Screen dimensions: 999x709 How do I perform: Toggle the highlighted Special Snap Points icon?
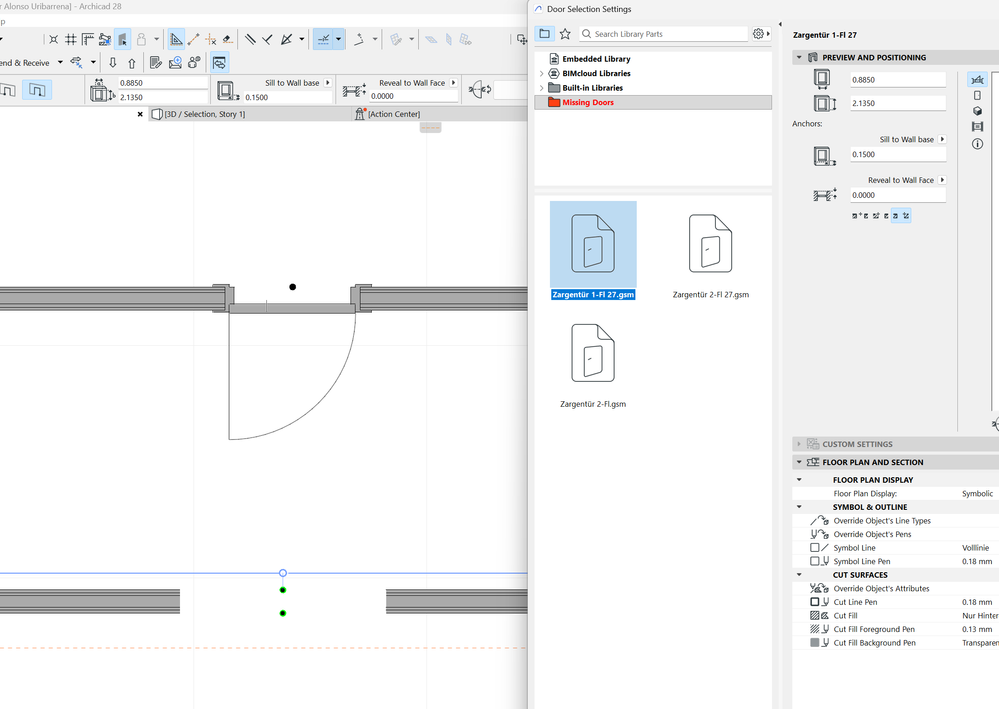pyautogui.click(x=324, y=39)
